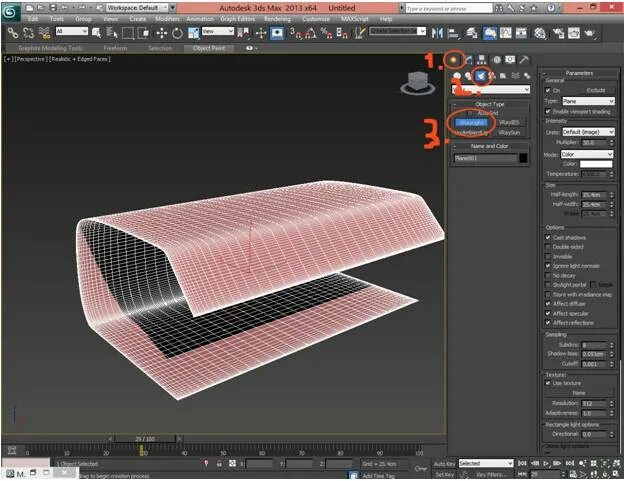The width and height of the screenshot is (624, 481).
Task: Toggle the Percent Snap icon
Action: [x=326, y=33]
